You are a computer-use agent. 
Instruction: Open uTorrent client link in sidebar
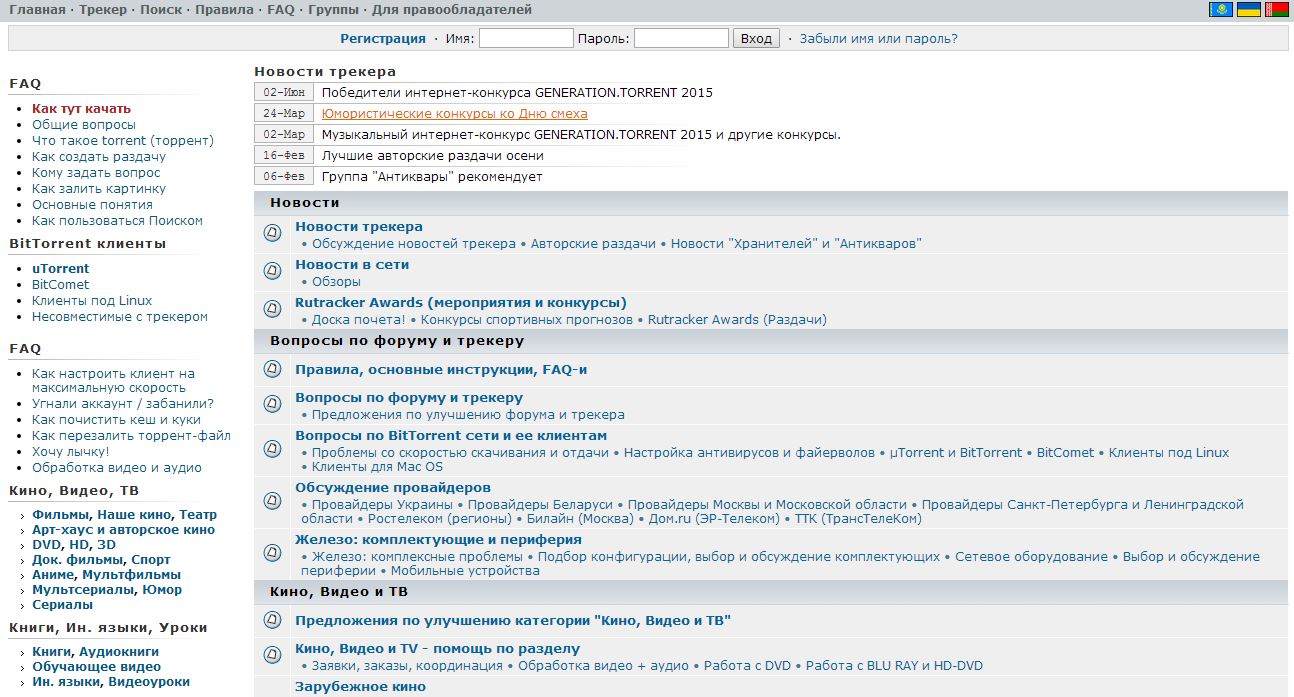click(x=60, y=268)
